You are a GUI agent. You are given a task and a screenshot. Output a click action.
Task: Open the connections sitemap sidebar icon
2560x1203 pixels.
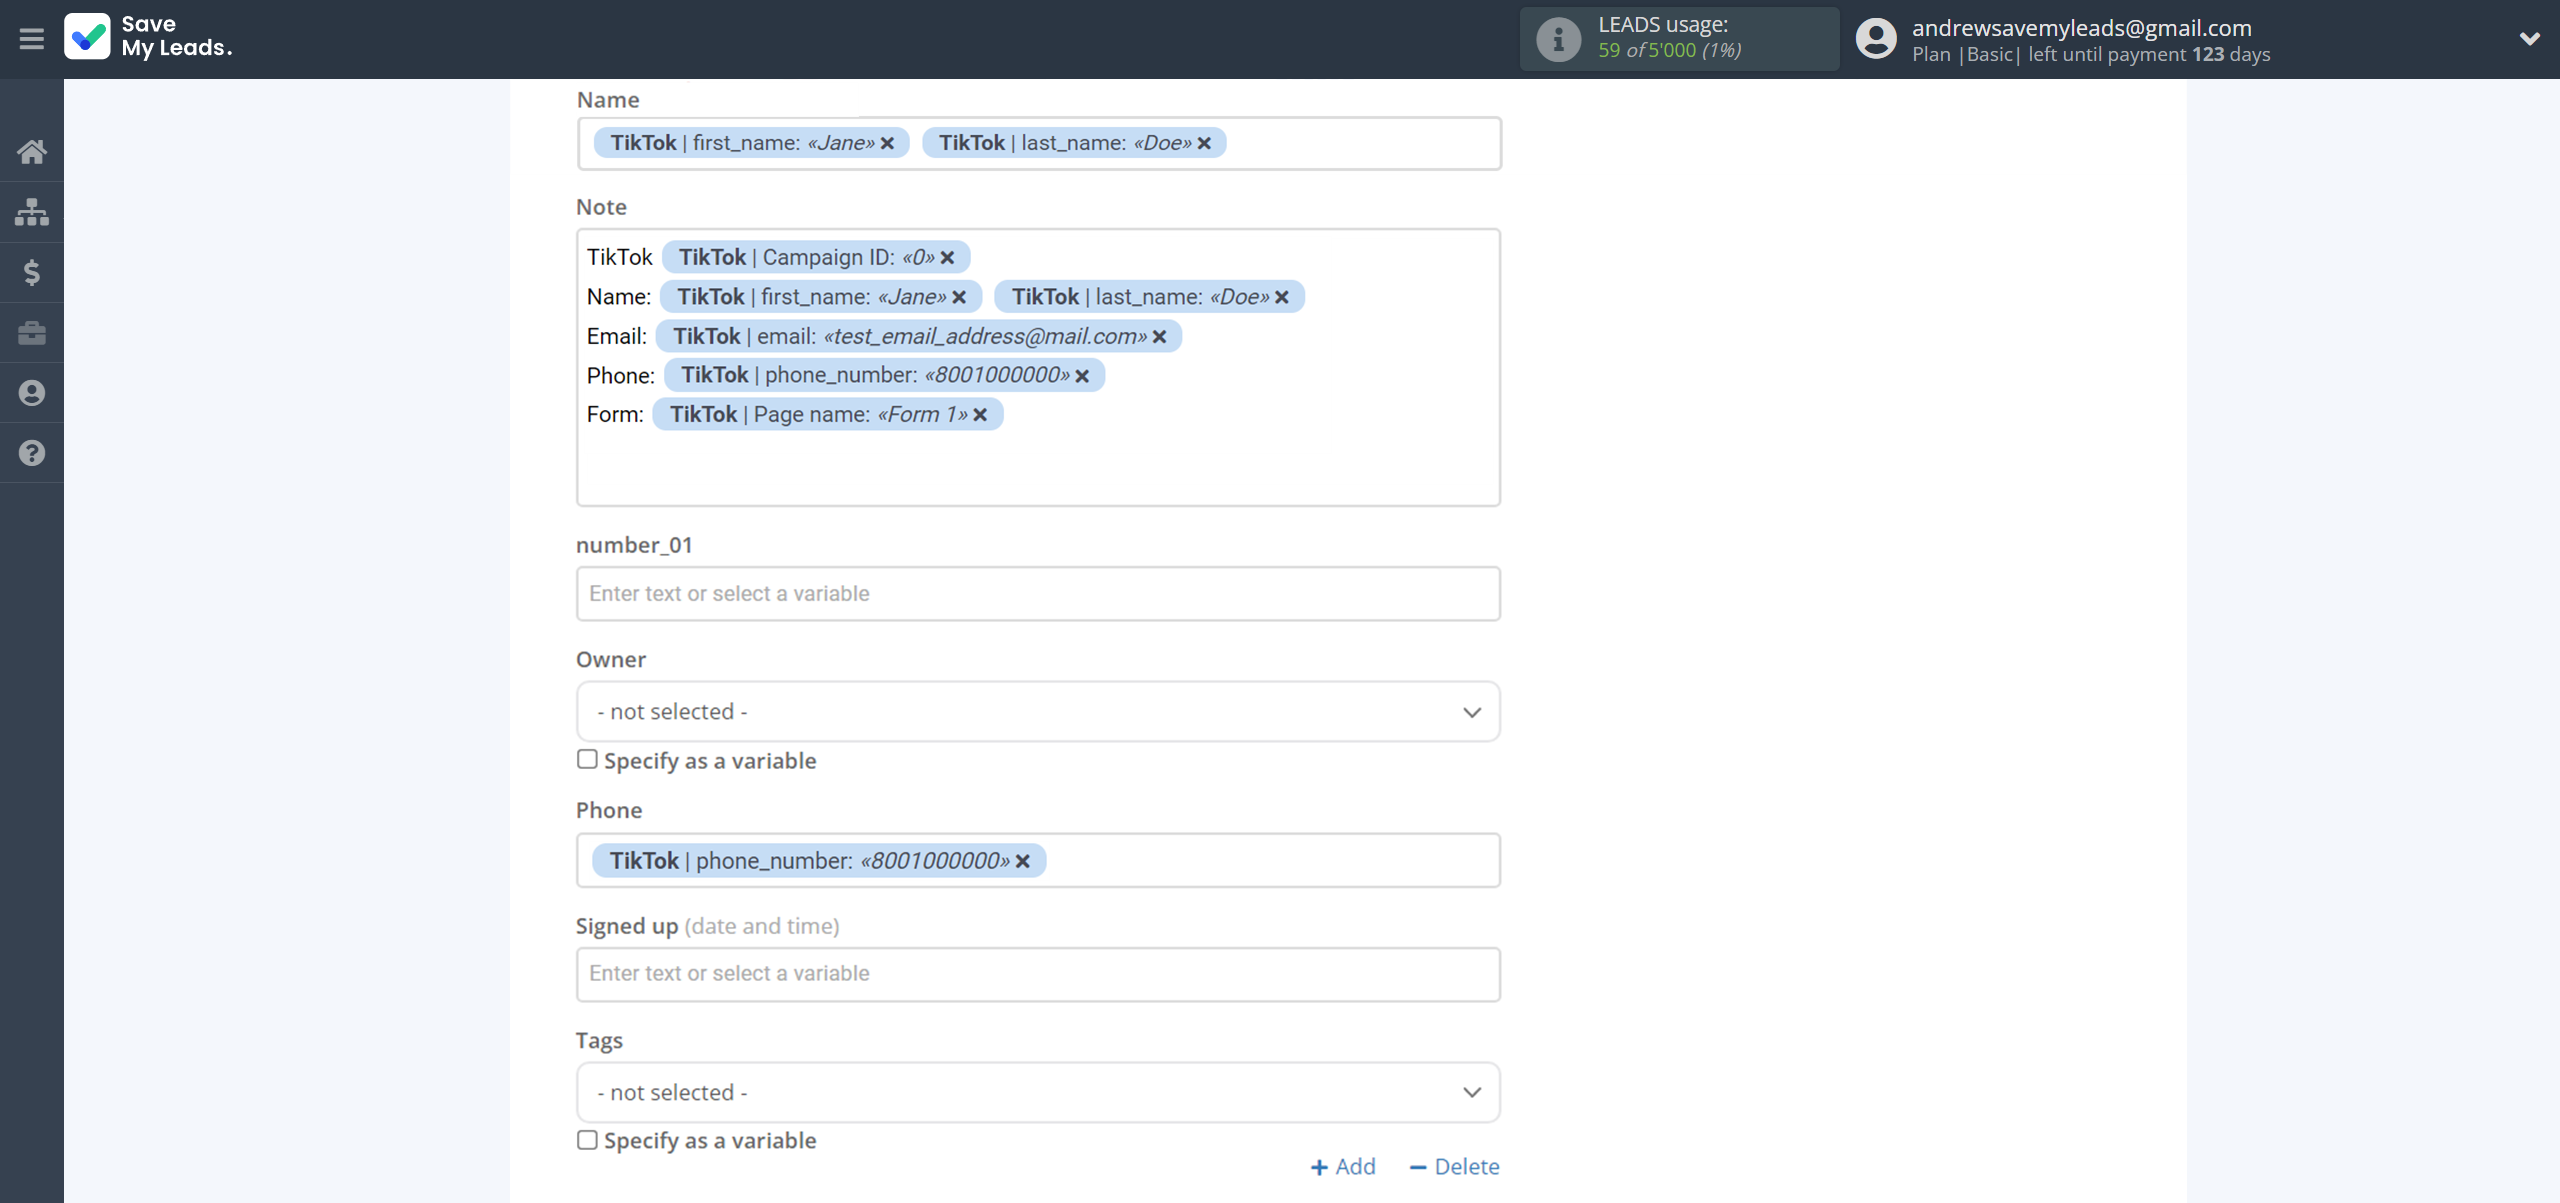pyautogui.click(x=31, y=212)
